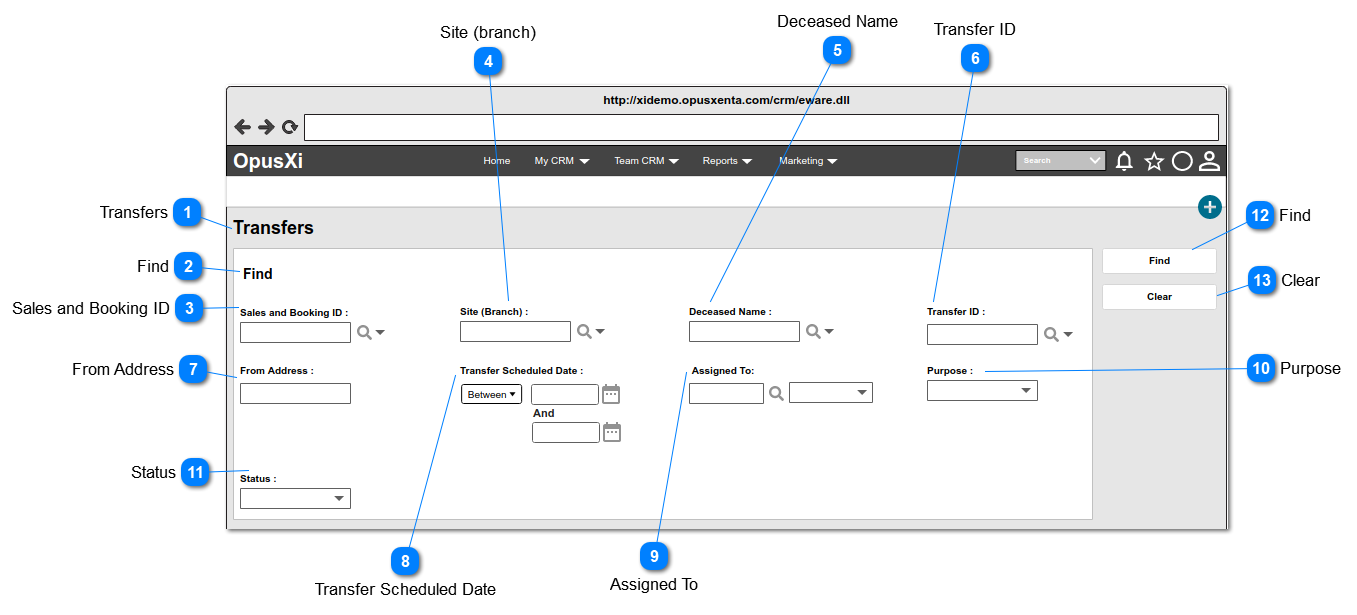Change the Between date operator dropdown
This screenshot has width=1357, height=615.
pyautogui.click(x=491, y=394)
